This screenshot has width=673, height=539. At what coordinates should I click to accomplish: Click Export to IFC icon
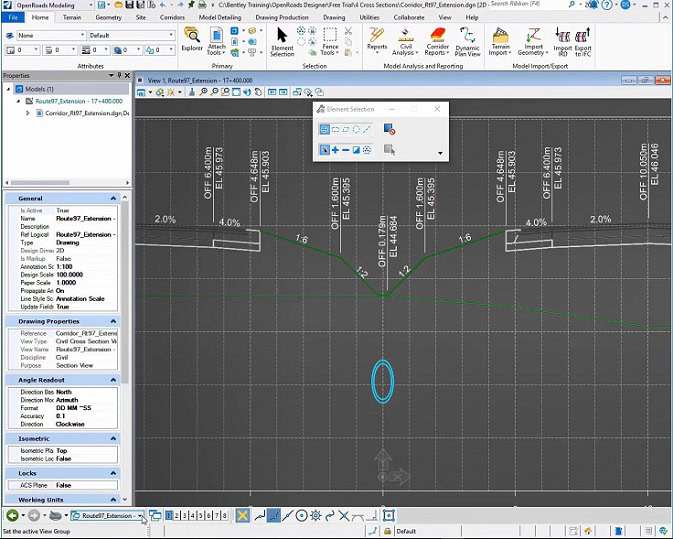pos(582,40)
